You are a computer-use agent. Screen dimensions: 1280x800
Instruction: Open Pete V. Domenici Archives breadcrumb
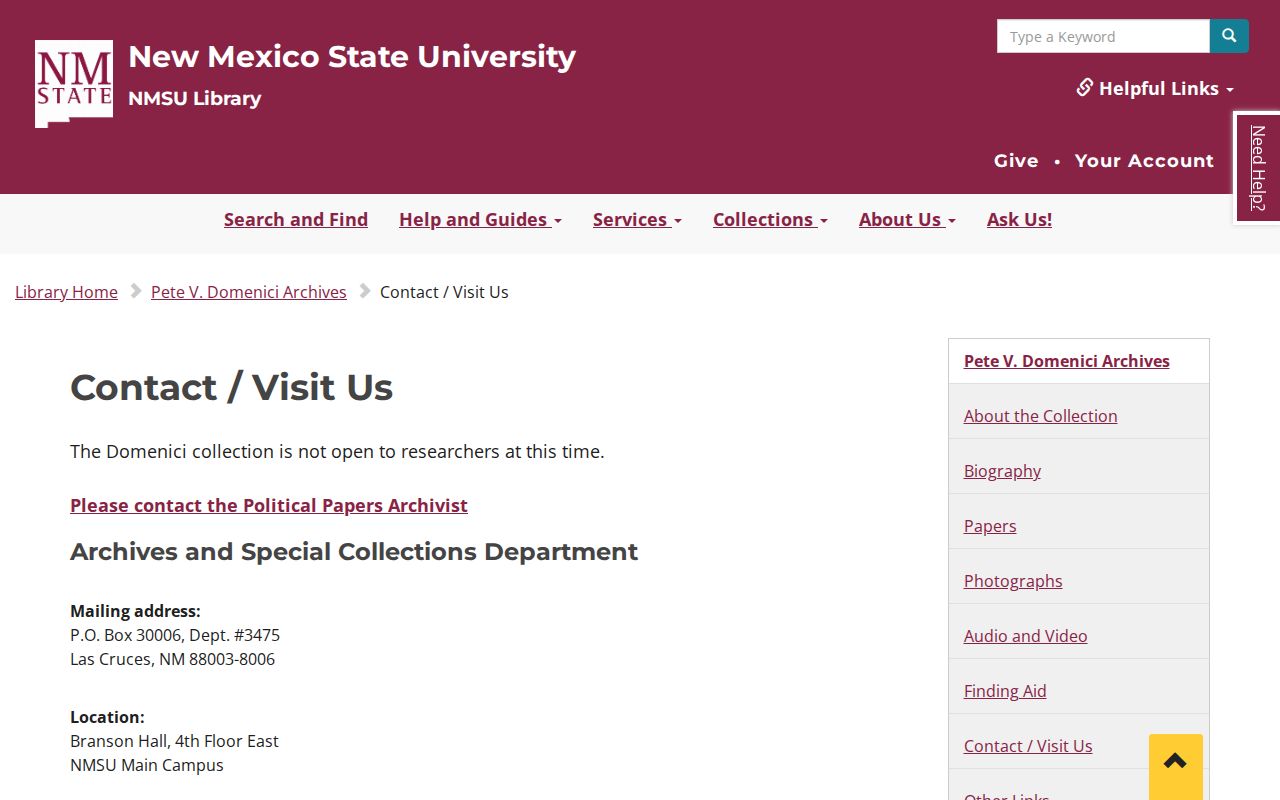click(x=249, y=292)
